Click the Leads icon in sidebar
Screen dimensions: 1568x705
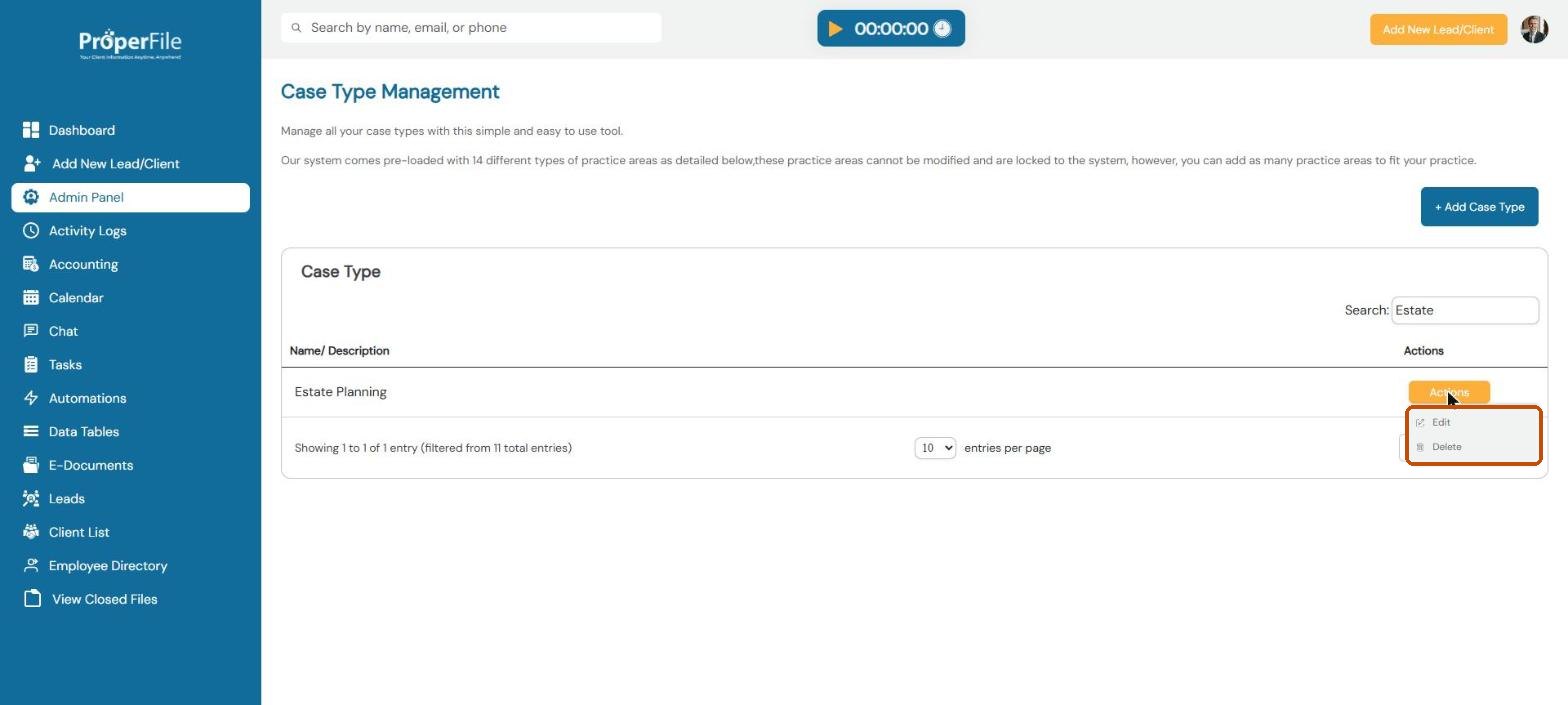click(x=31, y=499)
